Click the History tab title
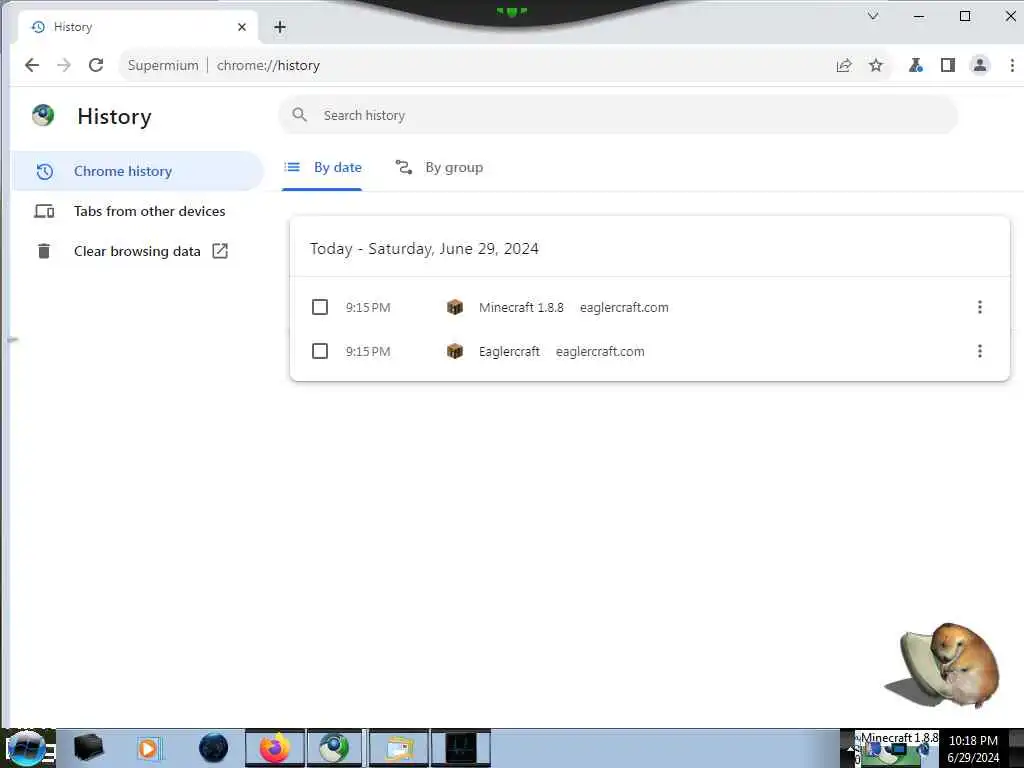This screenshot has height=768, width=1024. click(73, 27)
